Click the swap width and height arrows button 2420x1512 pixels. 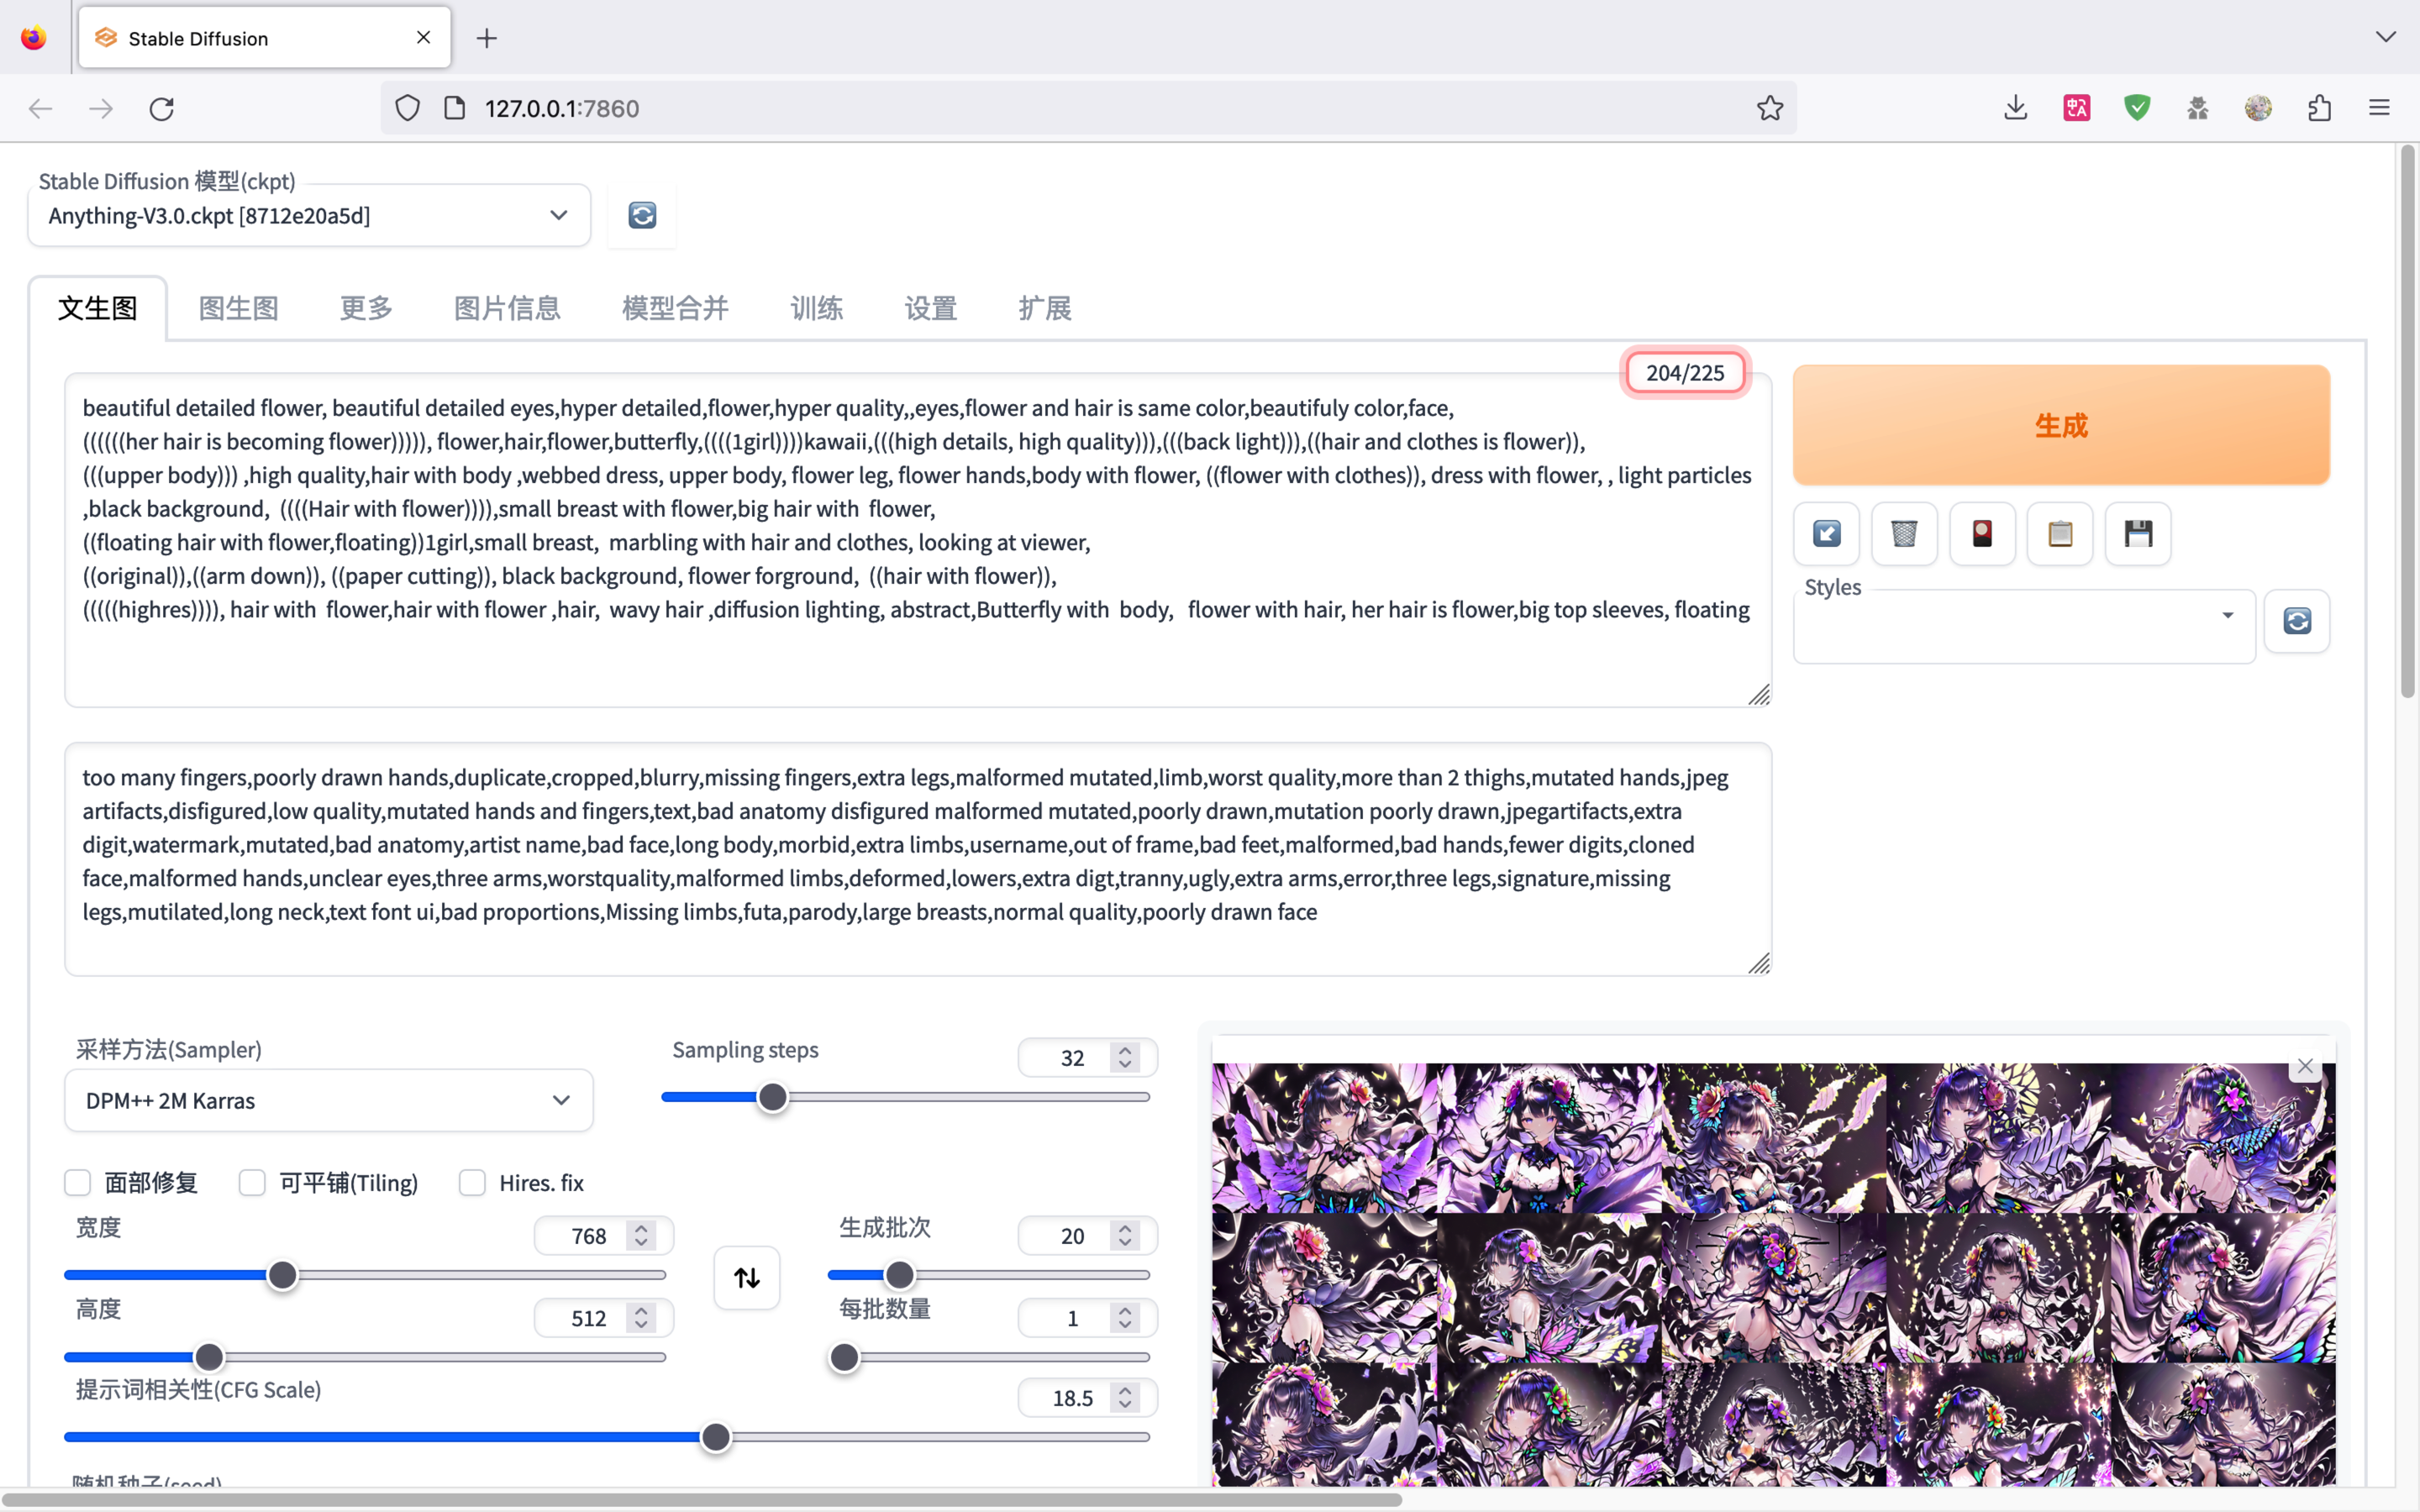pyautogui.click(x=747, y=1277)
